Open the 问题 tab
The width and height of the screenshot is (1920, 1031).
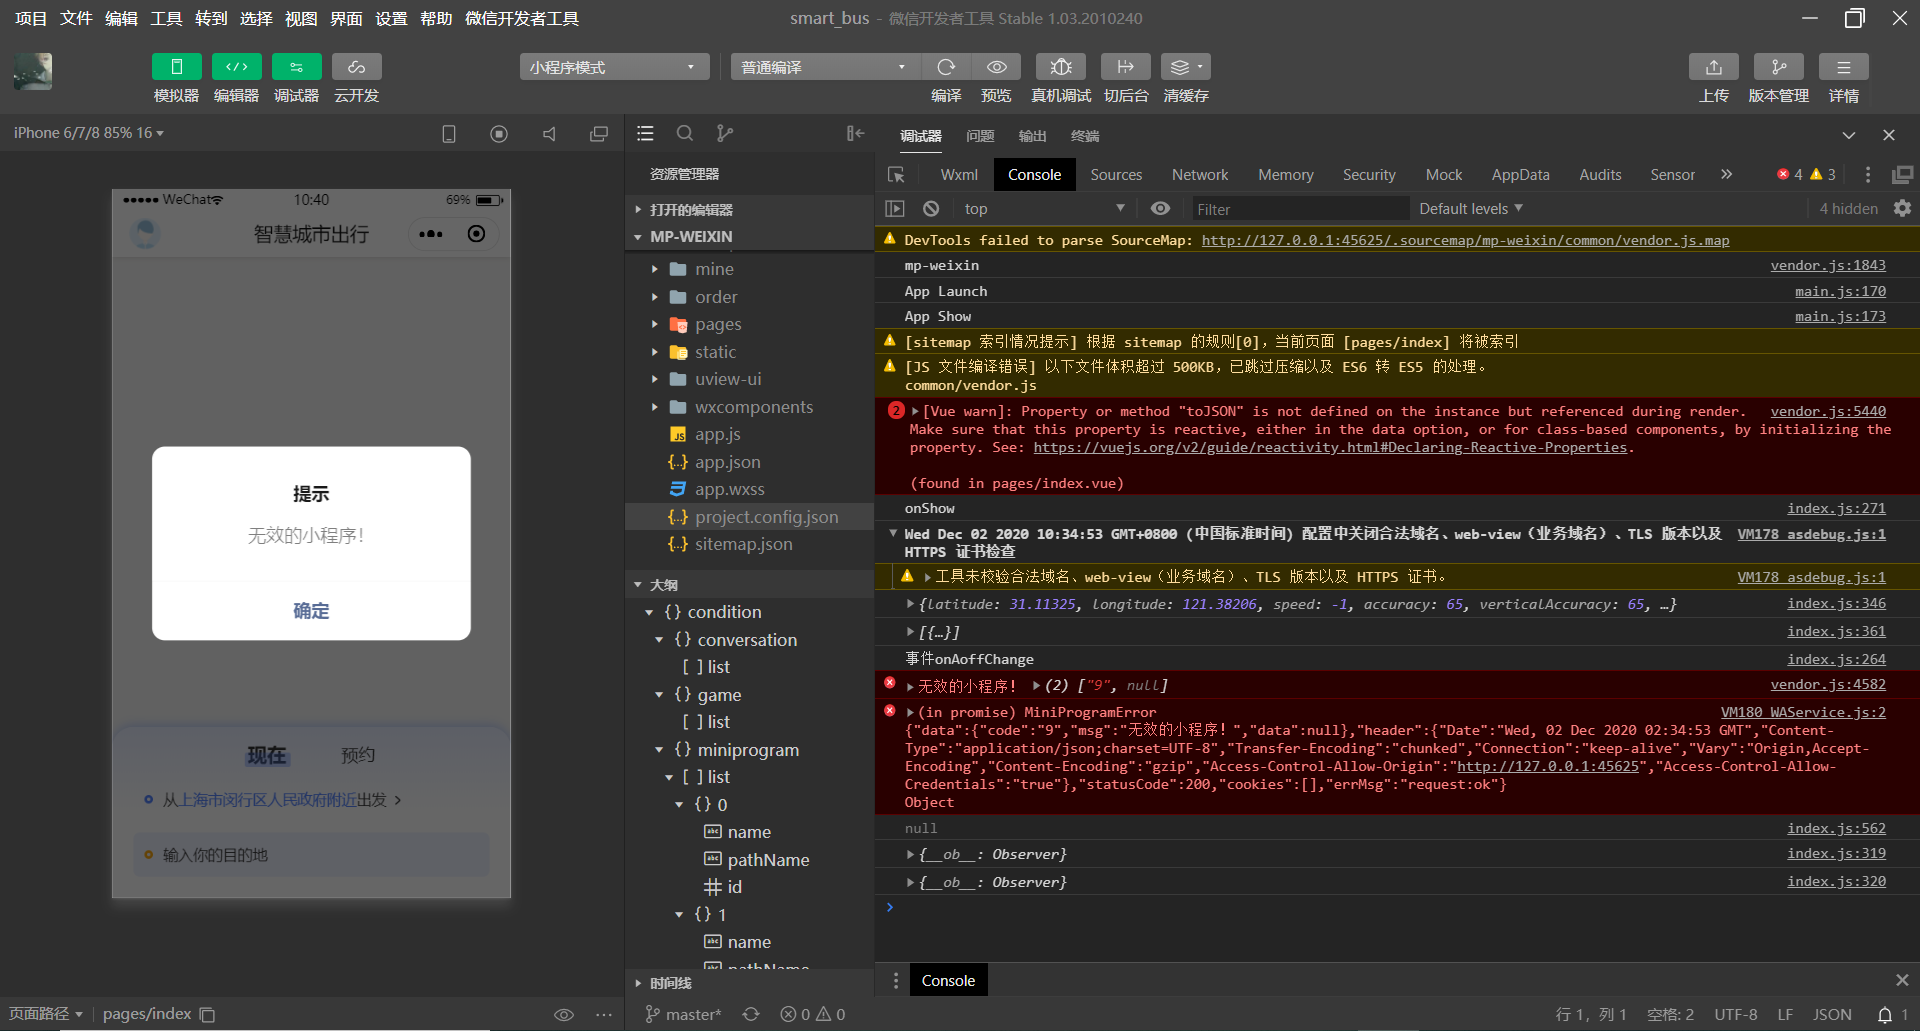pos(980,136)
